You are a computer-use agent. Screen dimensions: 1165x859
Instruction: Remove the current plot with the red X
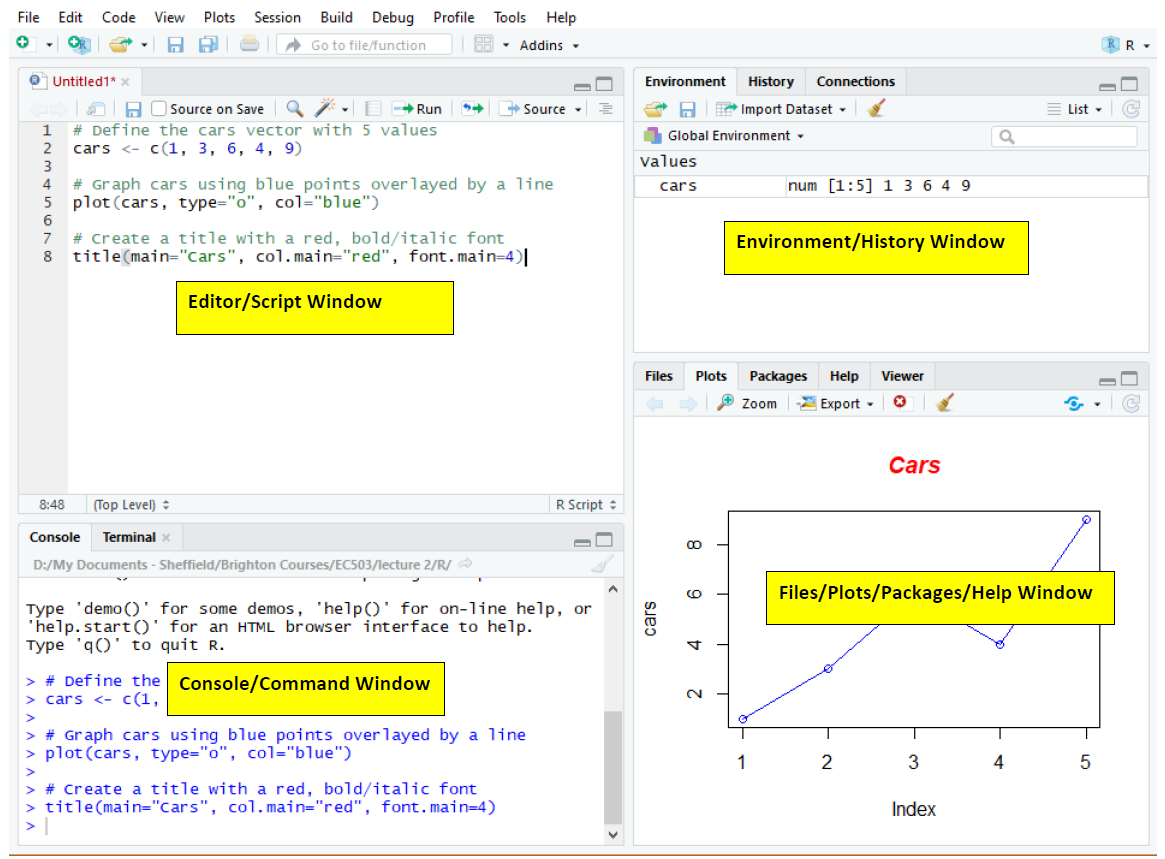(898, 403)
